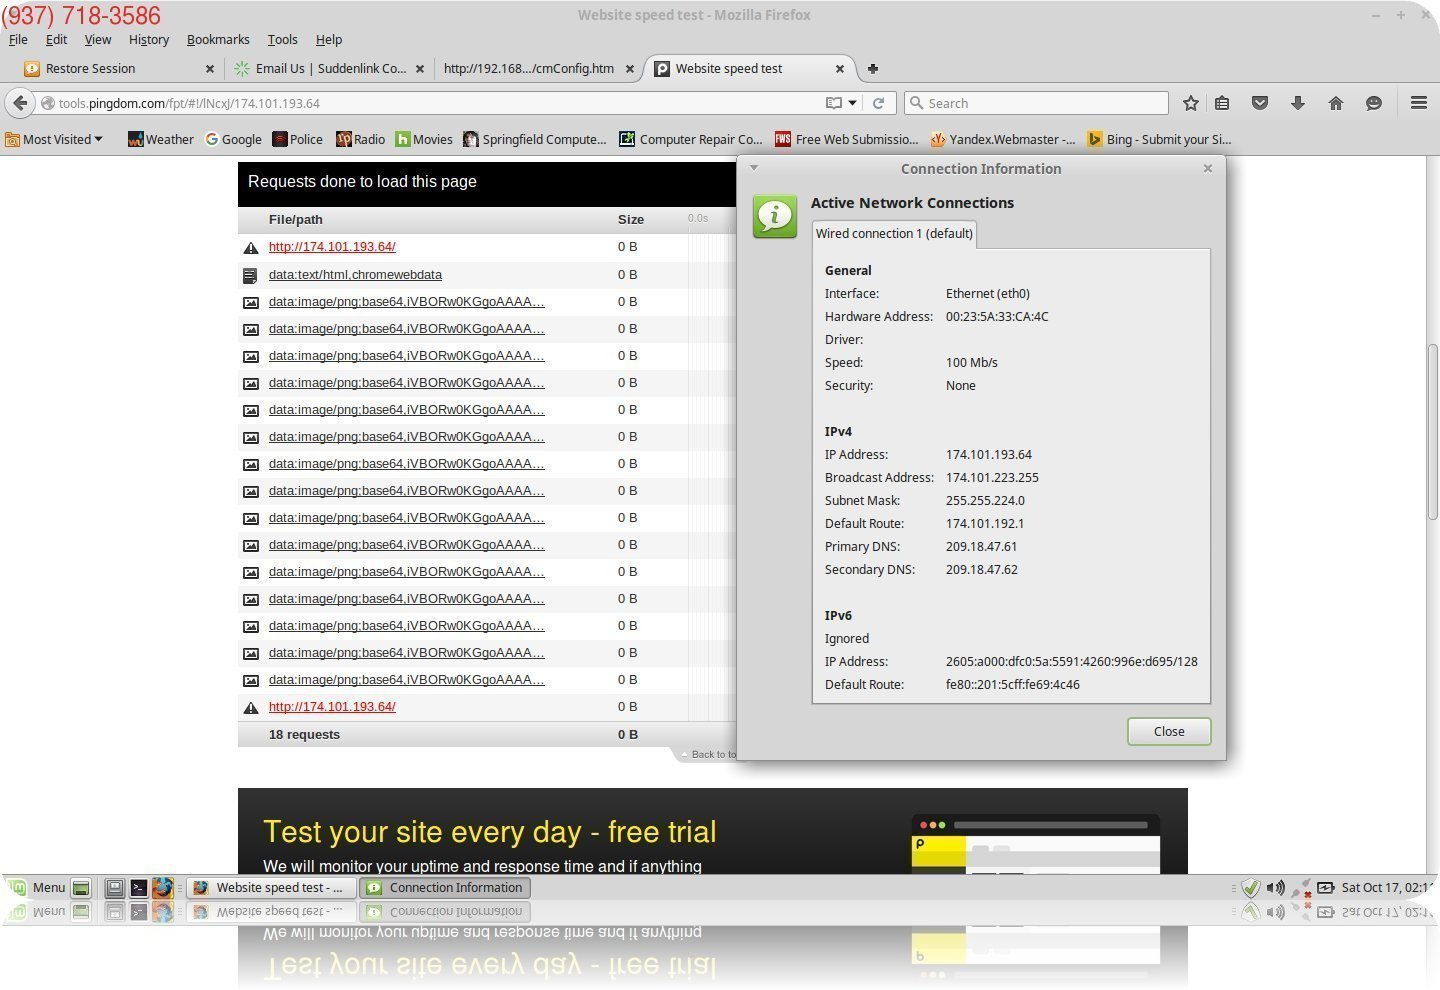
Task: Open the Pocket save icon
Action: [1260, 103]
